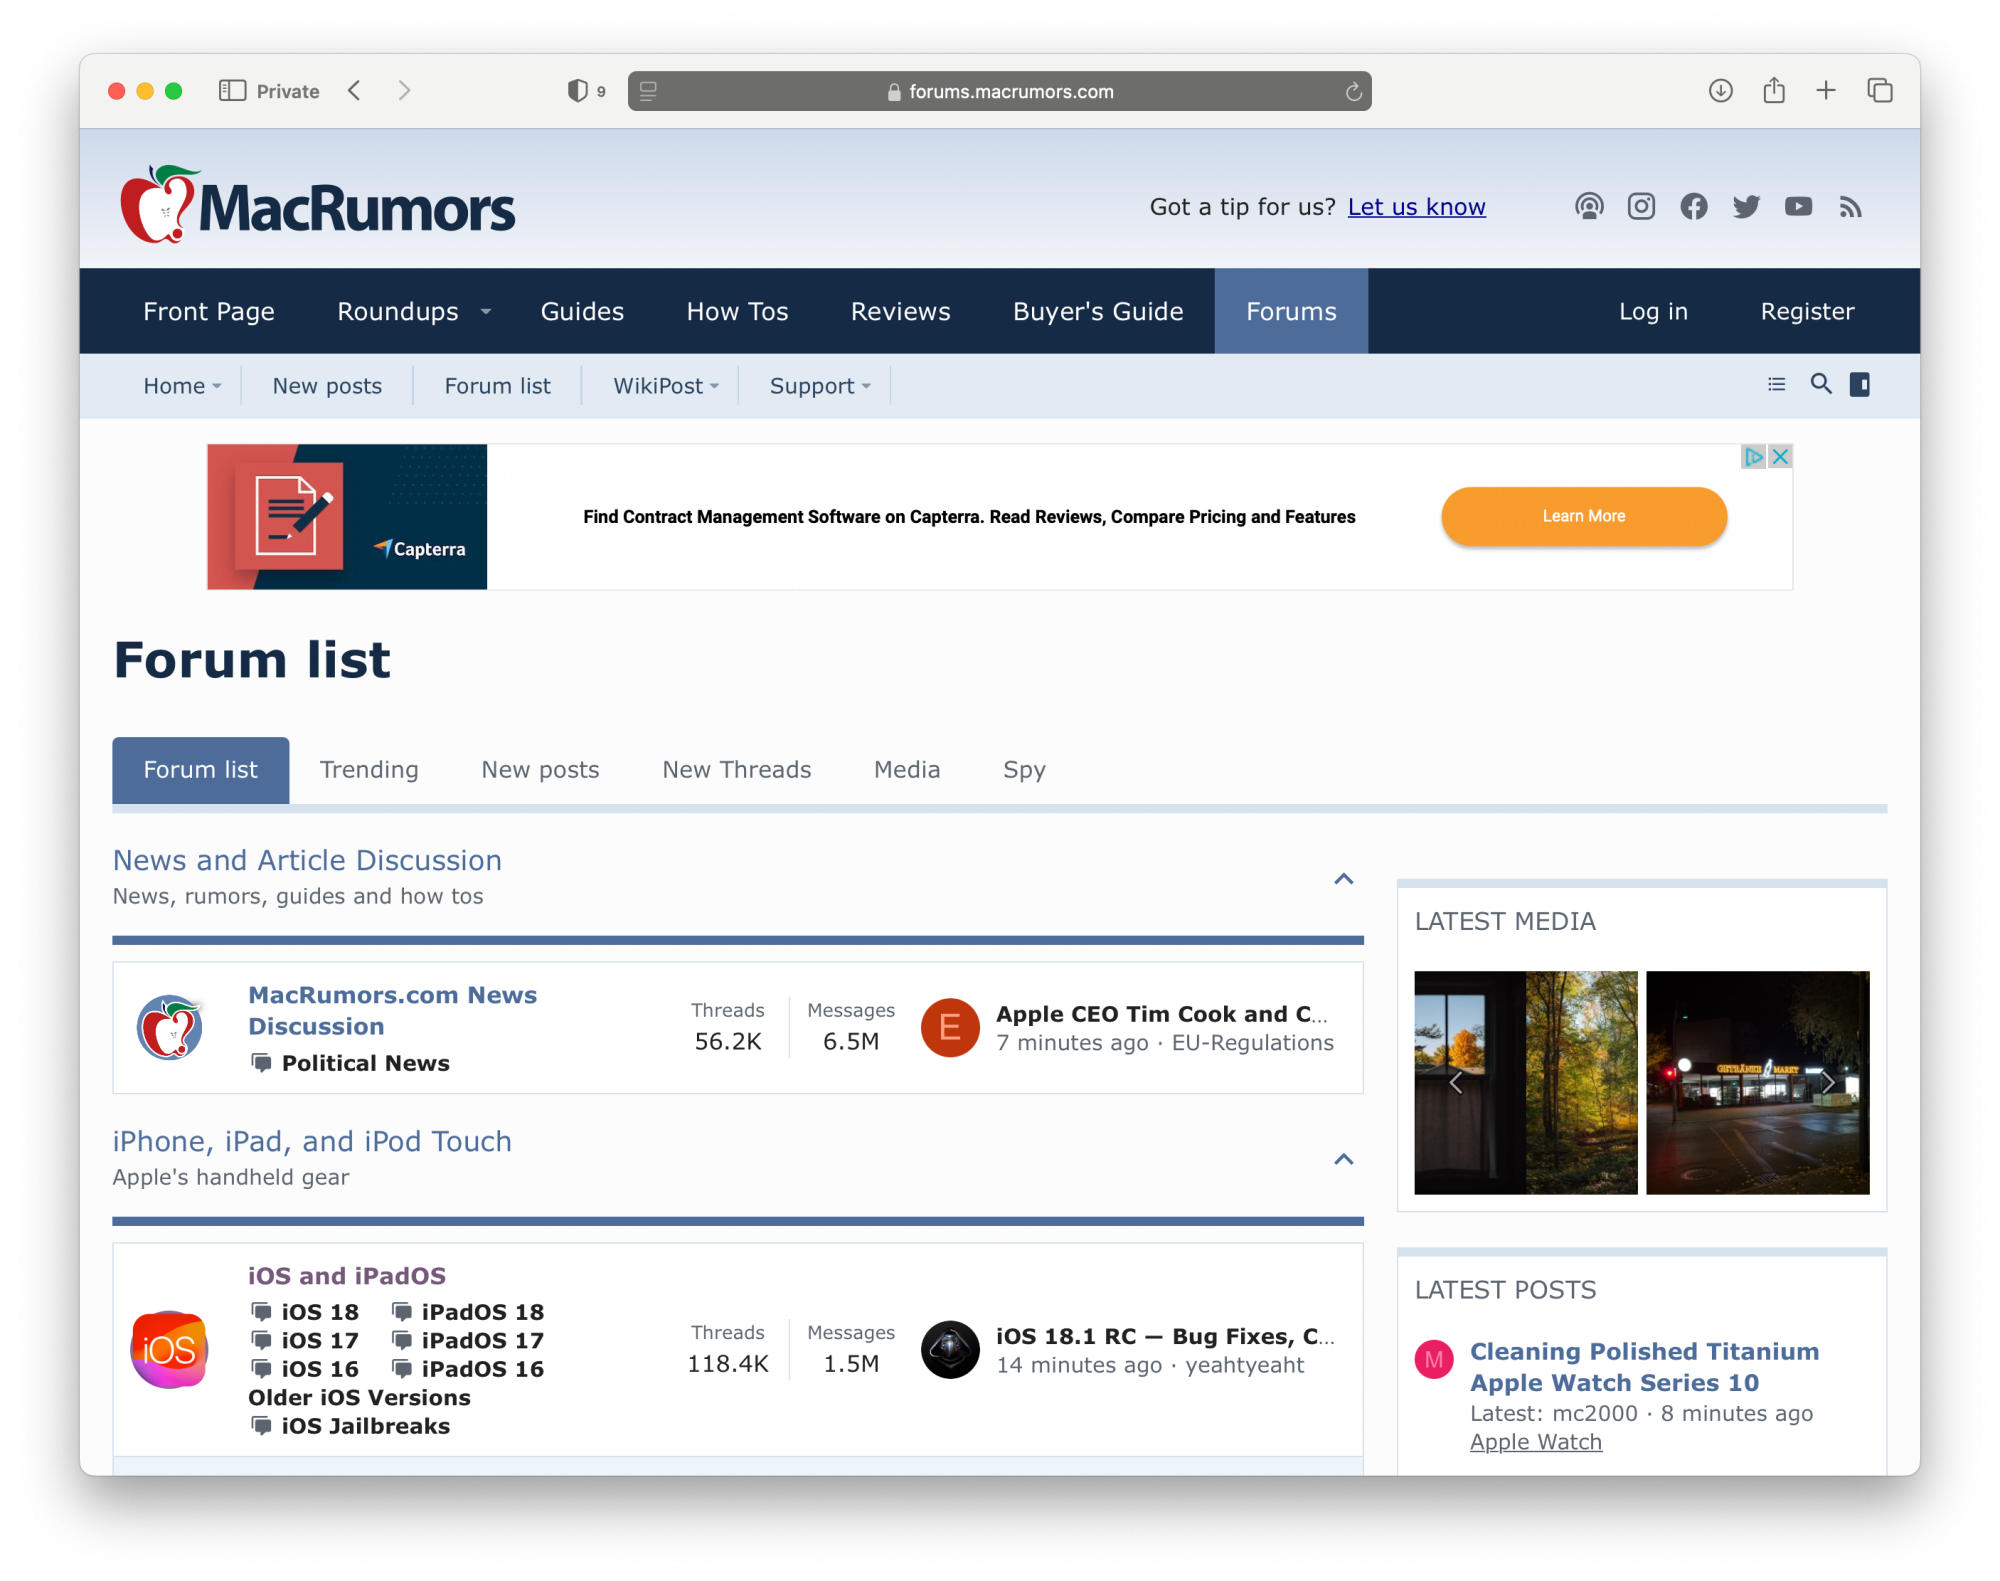Open the Buyer's Guide menu item
The width and height of the screenshot is (2000, 1581).
pos(1098,311)
